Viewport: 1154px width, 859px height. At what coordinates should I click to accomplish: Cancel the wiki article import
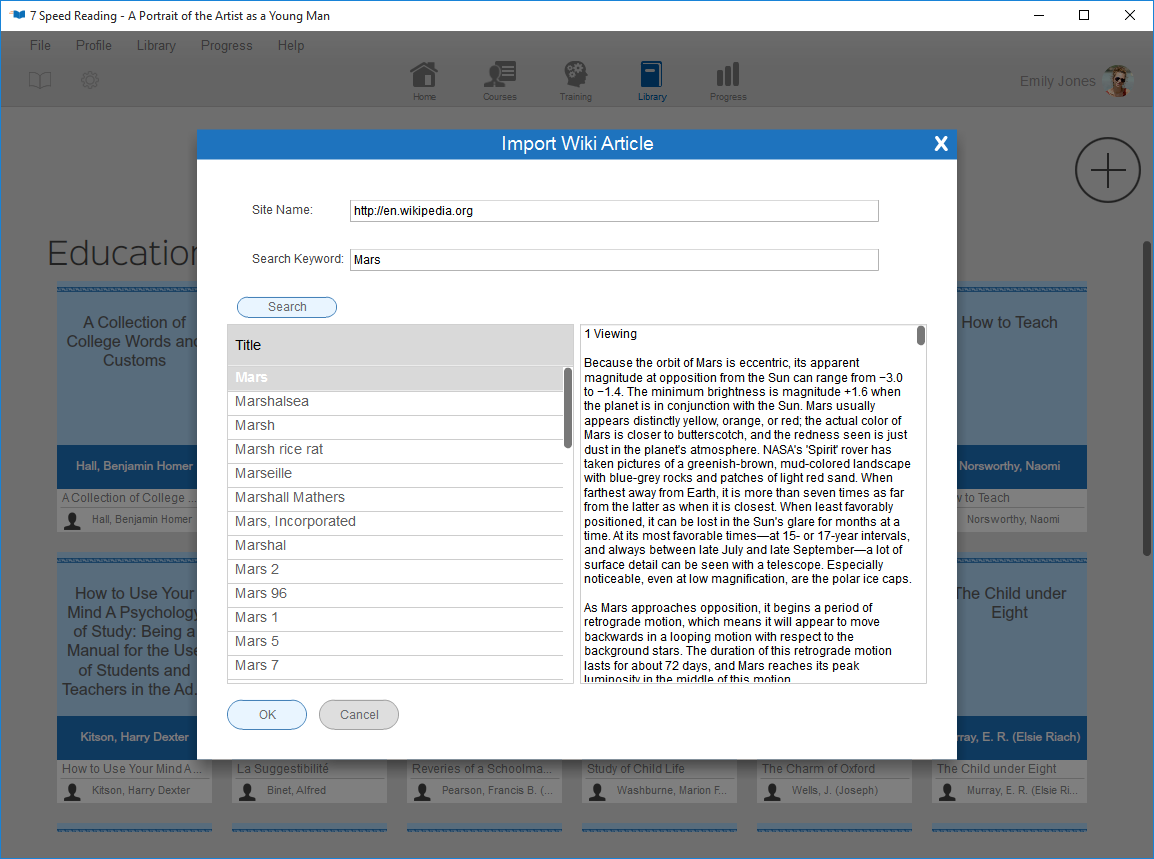tap(358, 714)
